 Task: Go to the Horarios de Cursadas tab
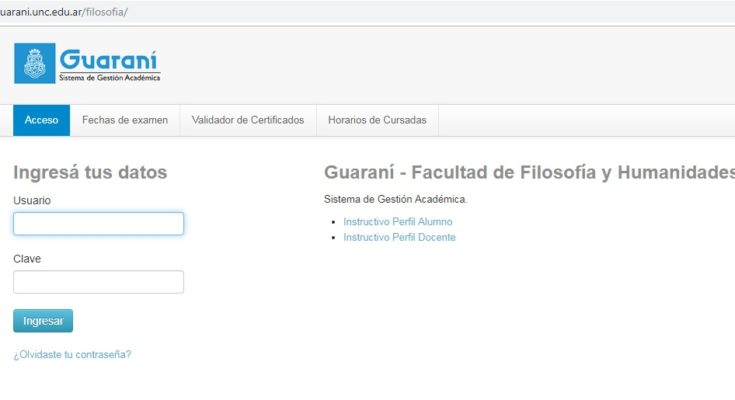pos(377,120)
